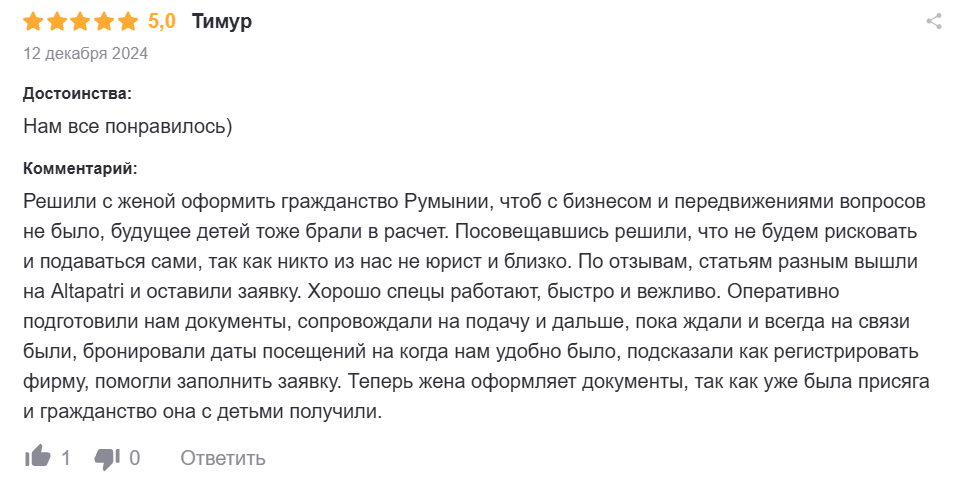Click the like count number 1
Image resolution: width=962 pixels, height=492 pixels.
[x=66, y=458]
